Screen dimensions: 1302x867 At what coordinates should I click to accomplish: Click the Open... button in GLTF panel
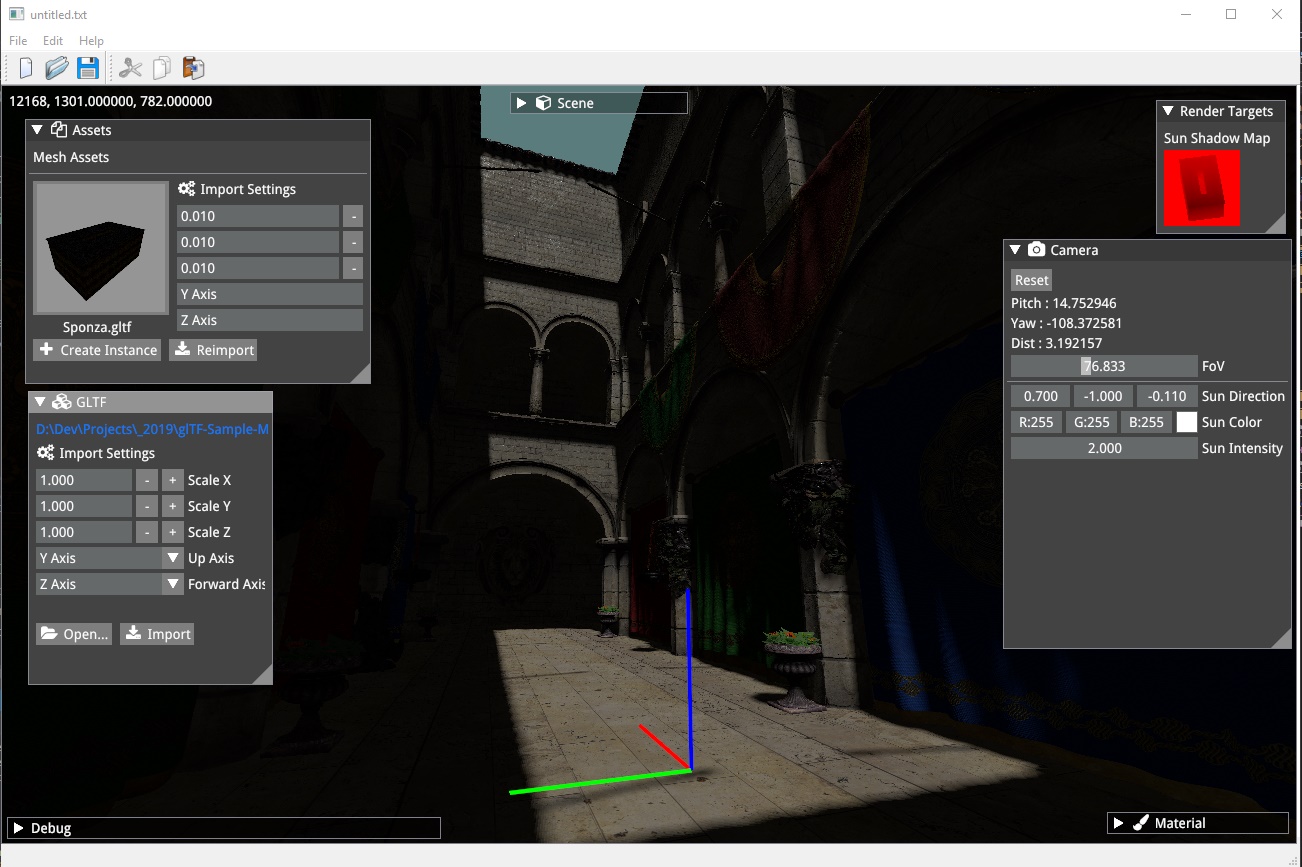point(74,634)
